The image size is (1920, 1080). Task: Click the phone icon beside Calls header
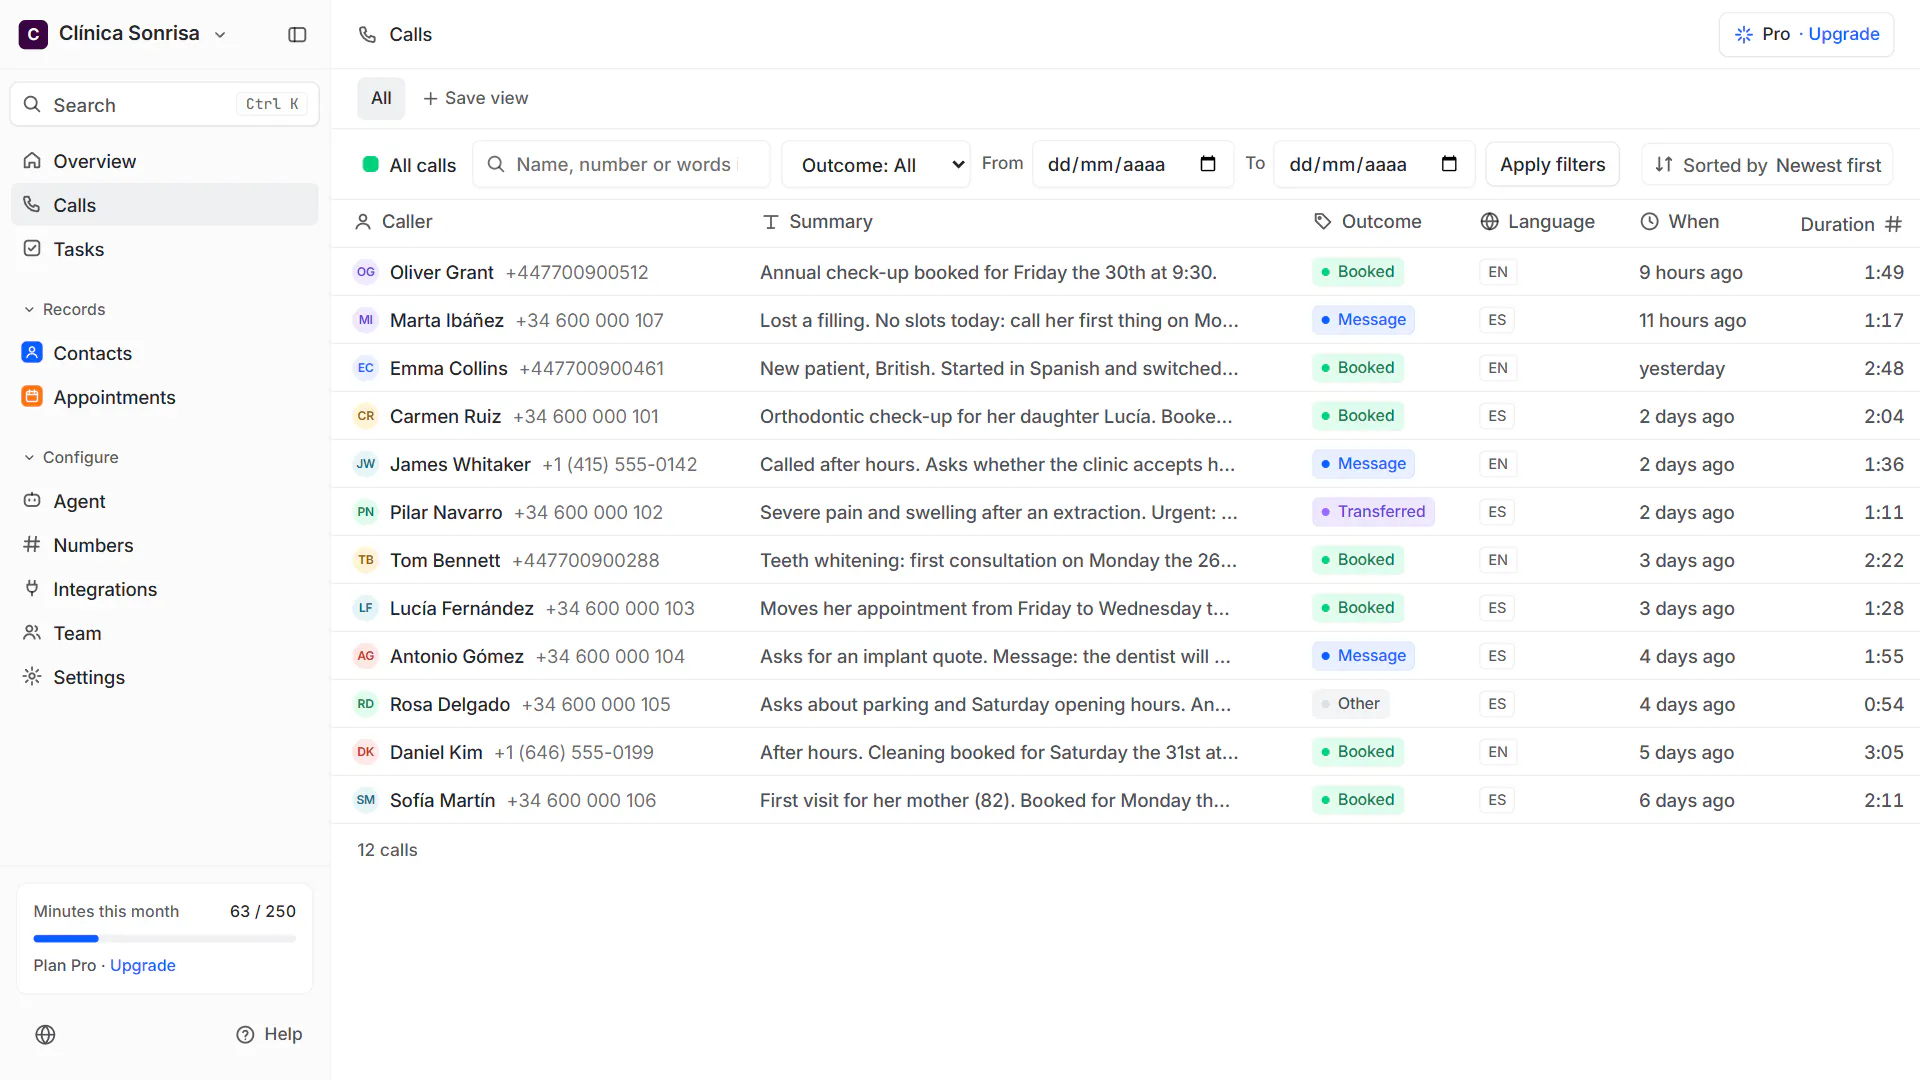(367, 35)
